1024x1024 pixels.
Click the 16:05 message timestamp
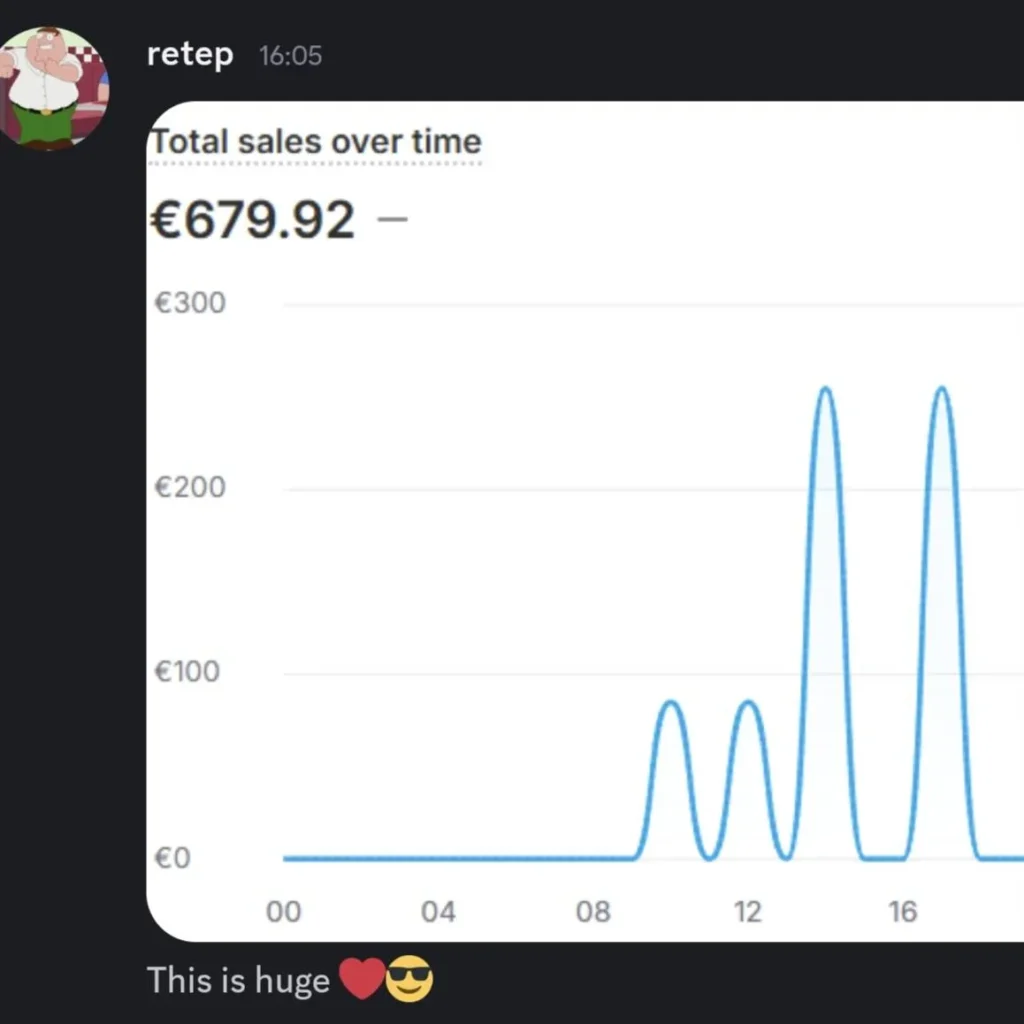(290, 56)
